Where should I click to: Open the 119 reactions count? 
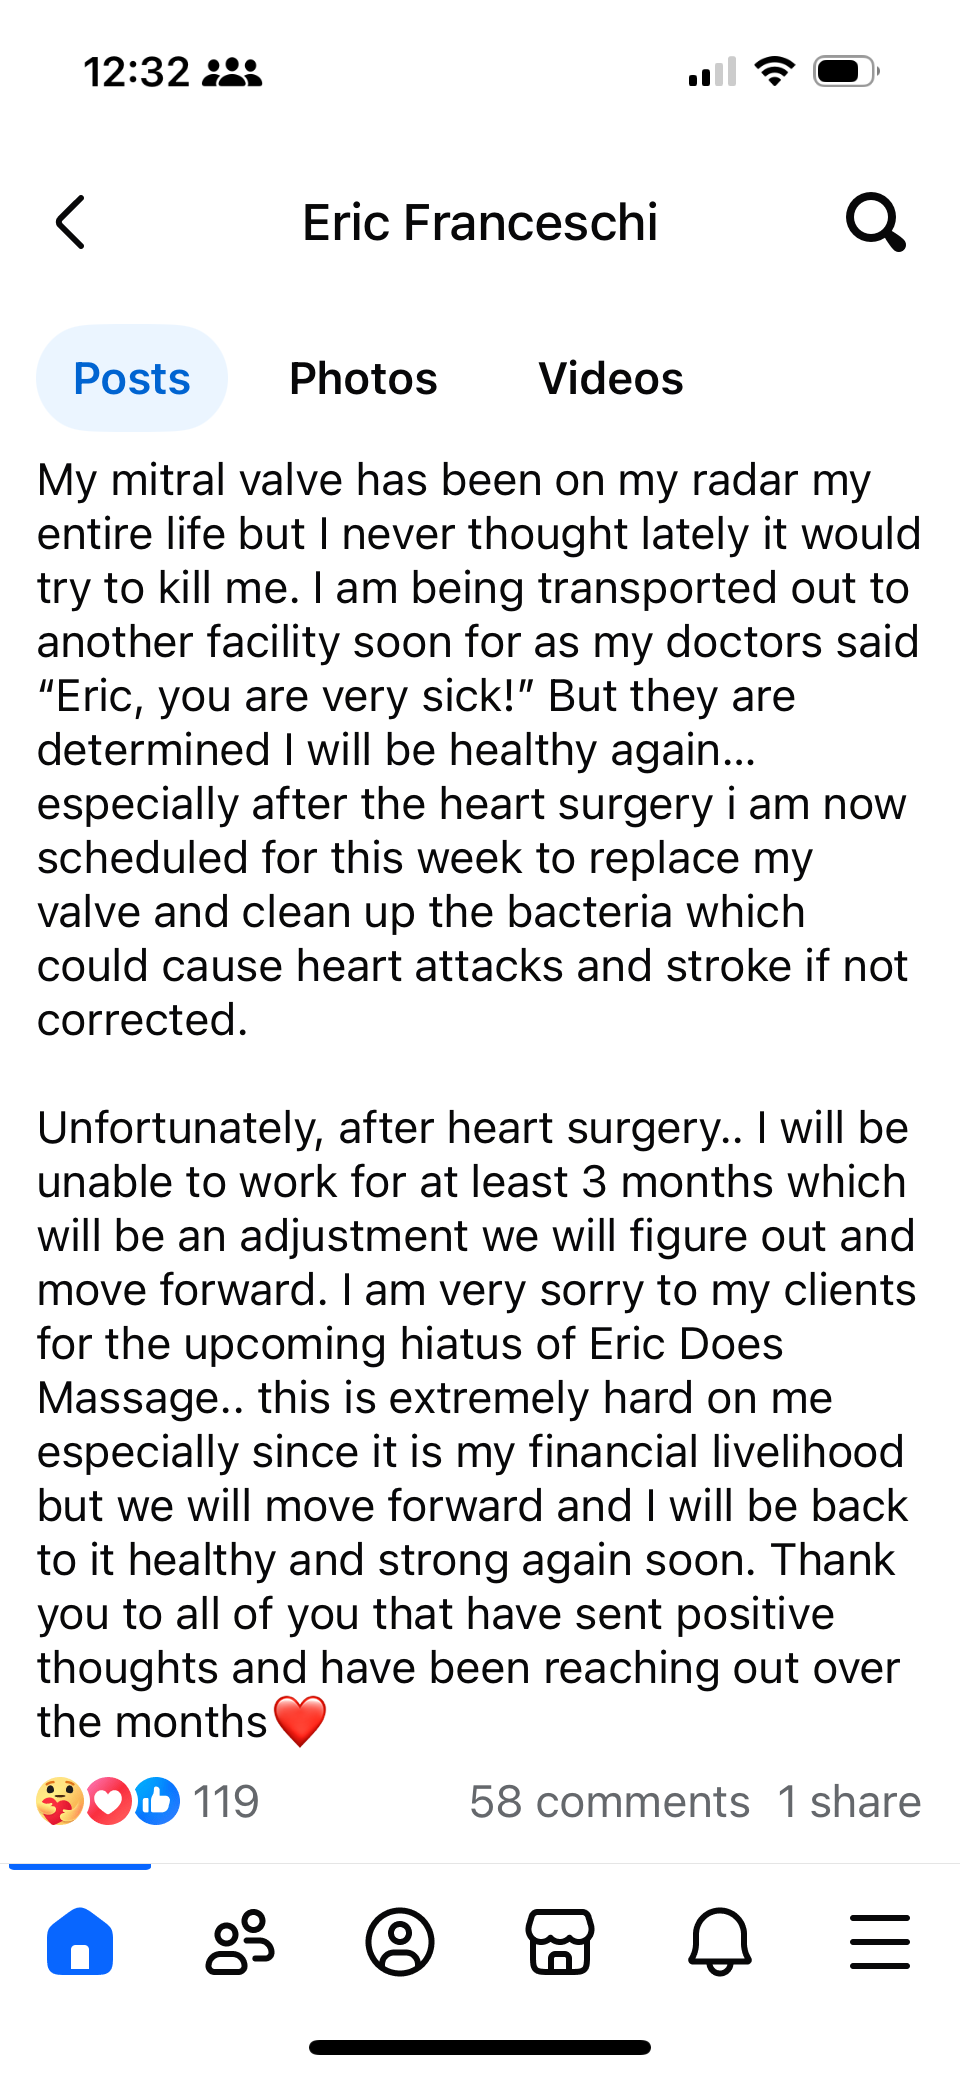pyautogui.click(x=226, y=1802)
